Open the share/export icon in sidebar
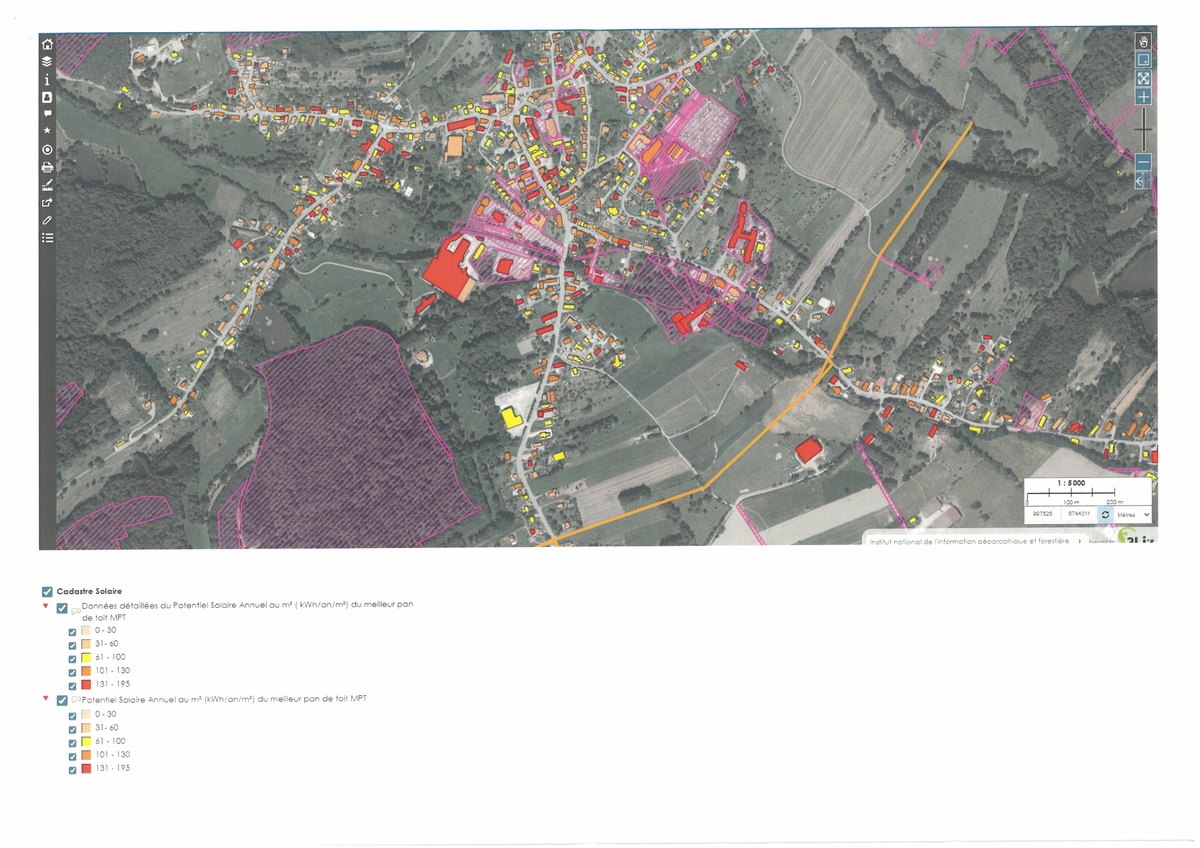This screenshot has width=1200, height=848. pyautogui.click(x=47, y=203)
